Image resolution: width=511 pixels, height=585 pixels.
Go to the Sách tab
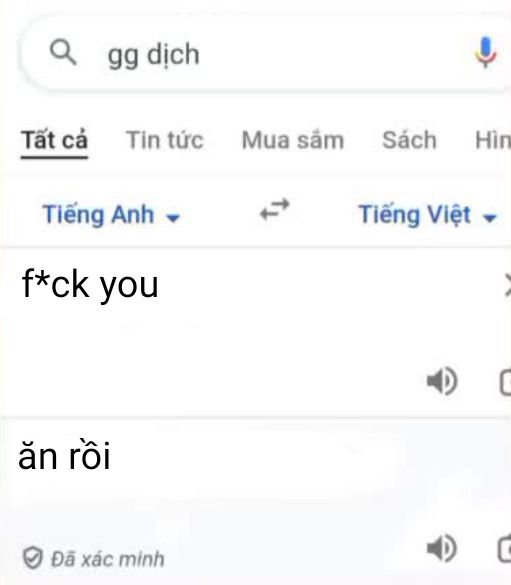coord(410,140)
